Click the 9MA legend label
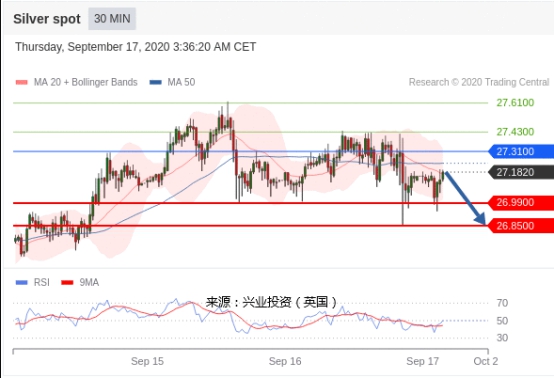The height and width of the screenshot is (378, 554). (89, 282)
